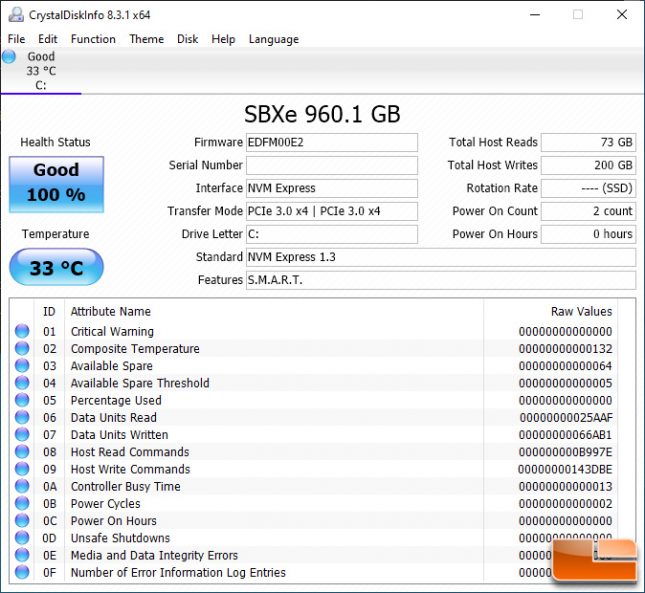The height and width of the screenshot is (593, 645).
Task: Open the Function menu
Action: [93, 39]
